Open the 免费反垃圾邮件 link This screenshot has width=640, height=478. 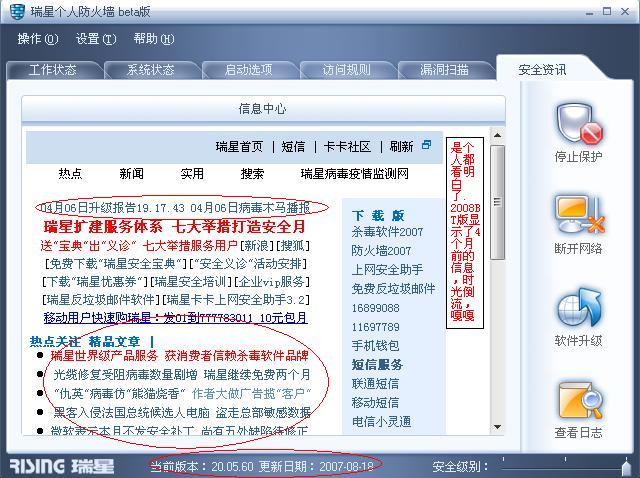[x=393, y=289]
